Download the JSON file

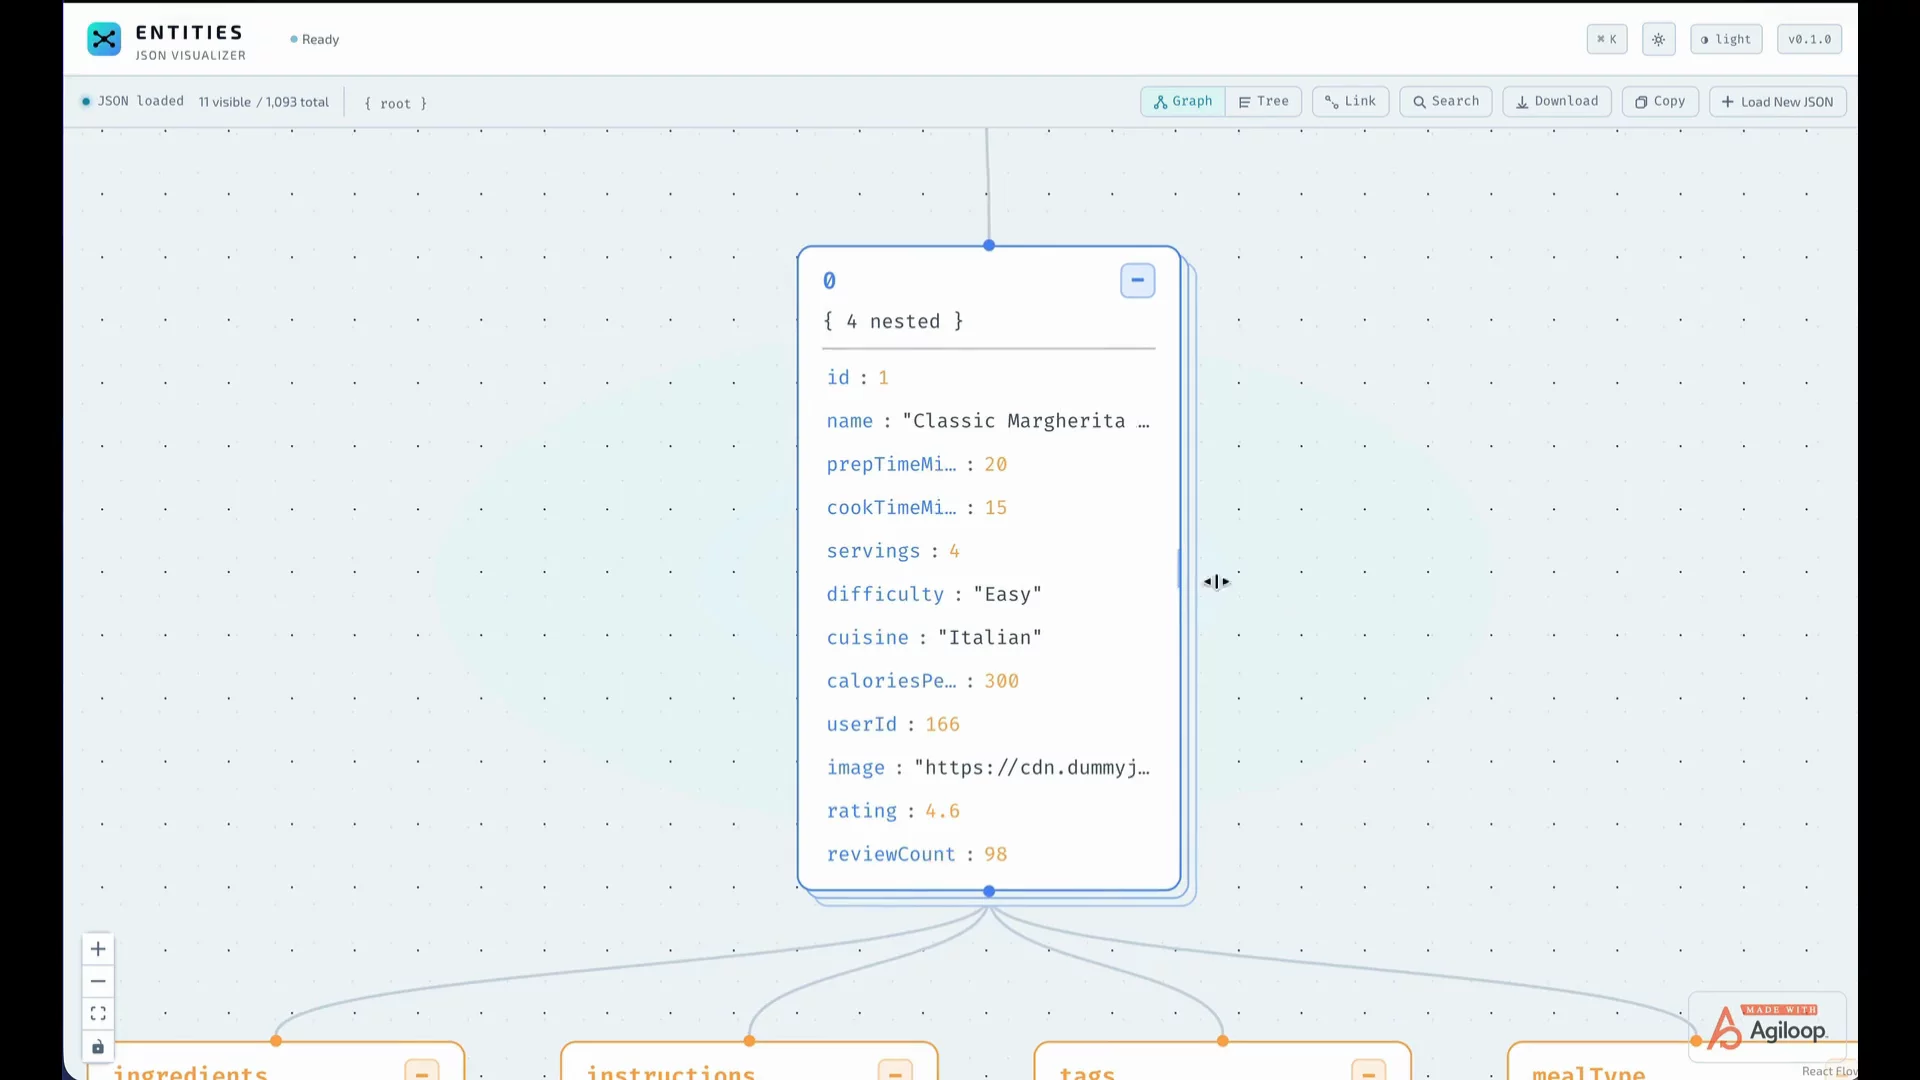click(x=1557, y=102)
